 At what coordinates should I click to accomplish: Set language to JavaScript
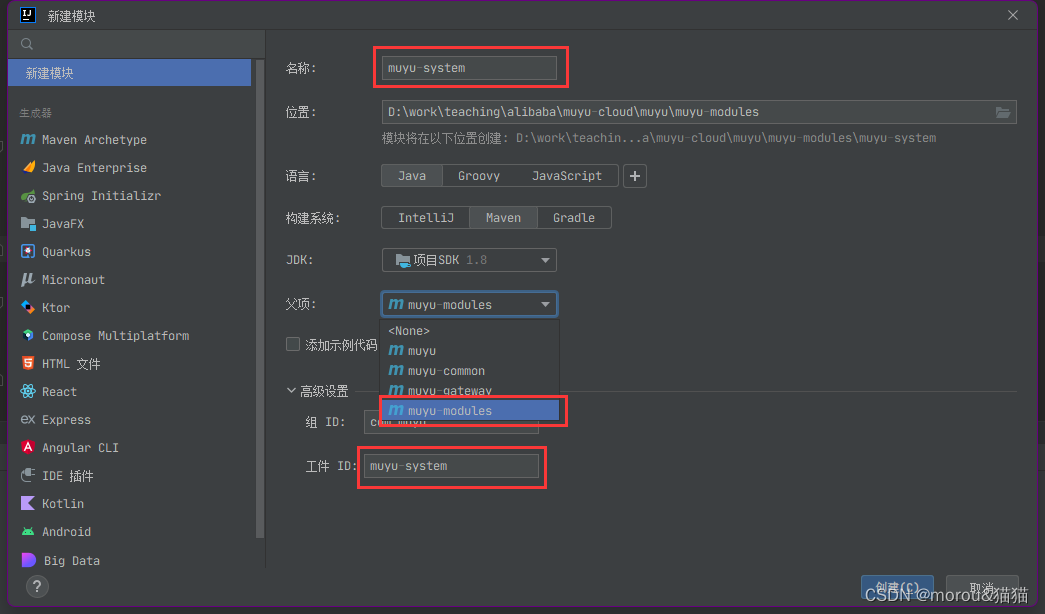point(566,176)
